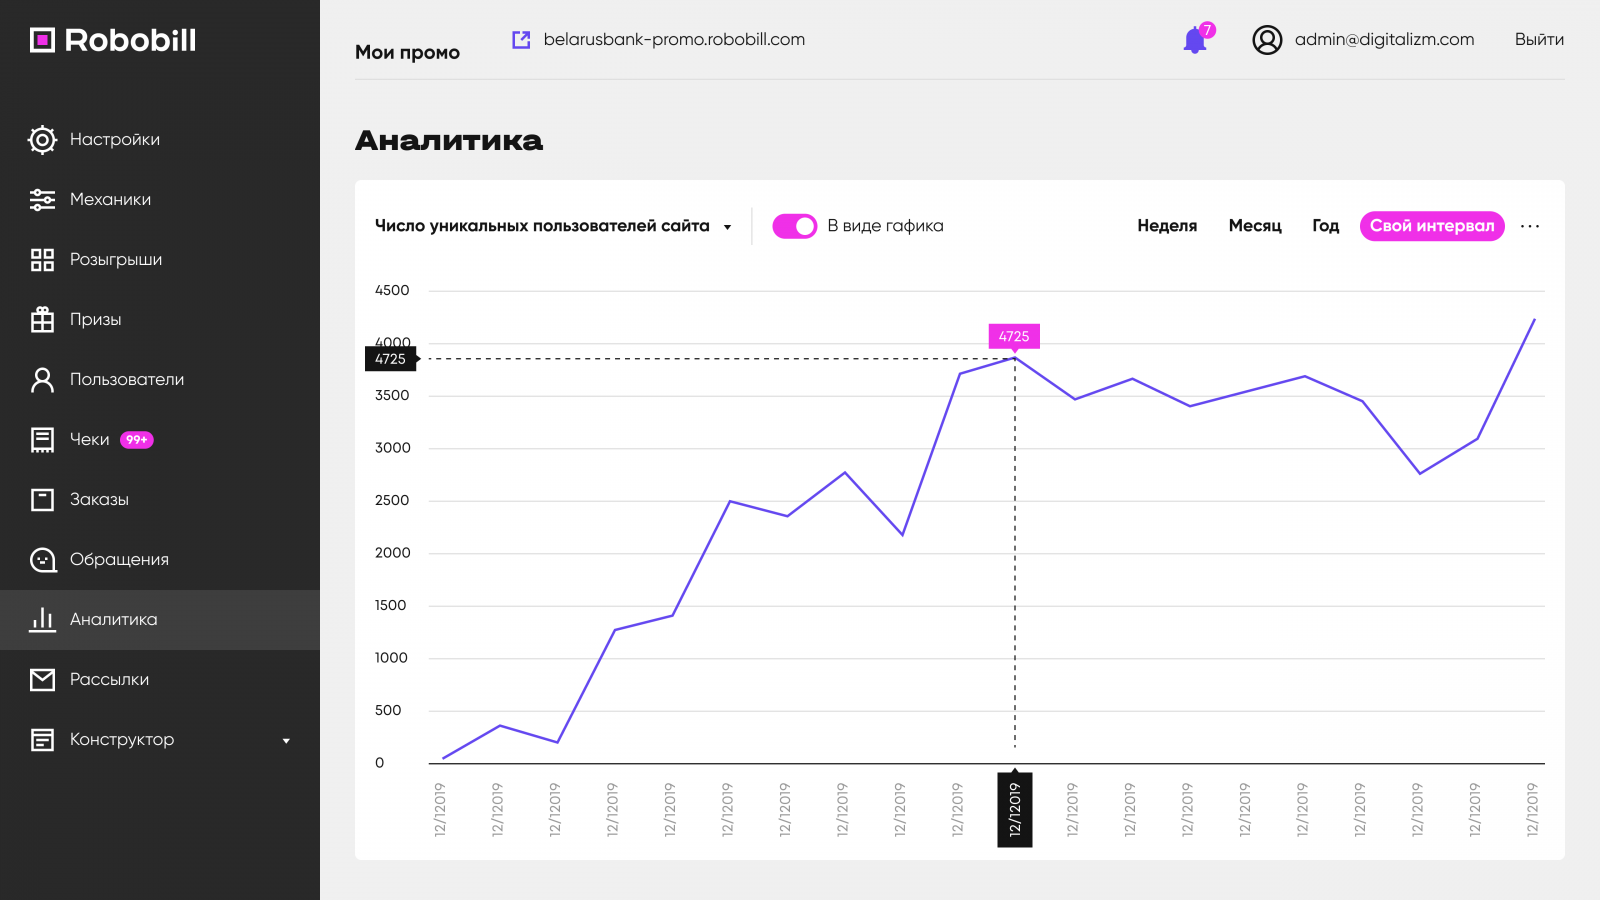The image size is (1600, 900).
Task: Click the Пользователи person icon
Action: pos(42,380)
